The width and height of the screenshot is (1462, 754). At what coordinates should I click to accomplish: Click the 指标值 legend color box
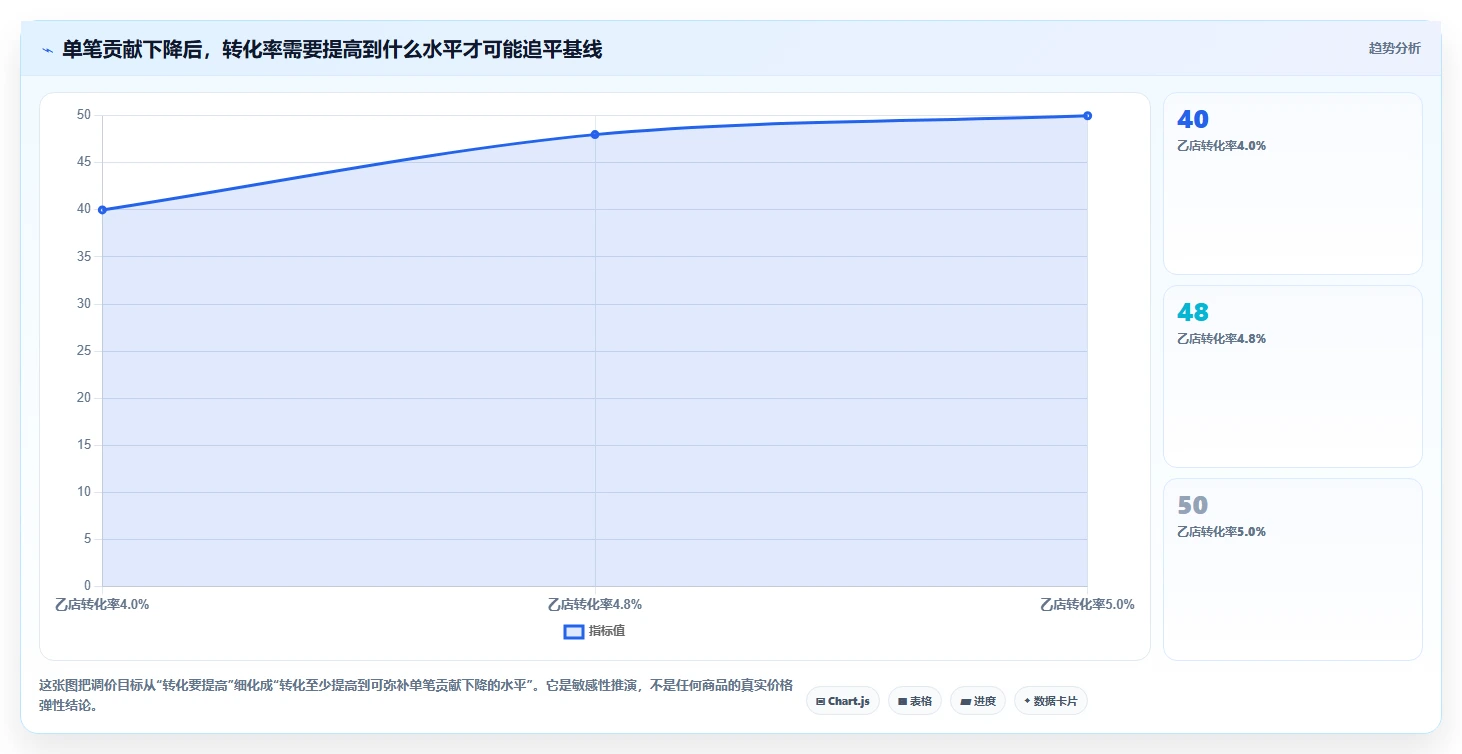574,631
